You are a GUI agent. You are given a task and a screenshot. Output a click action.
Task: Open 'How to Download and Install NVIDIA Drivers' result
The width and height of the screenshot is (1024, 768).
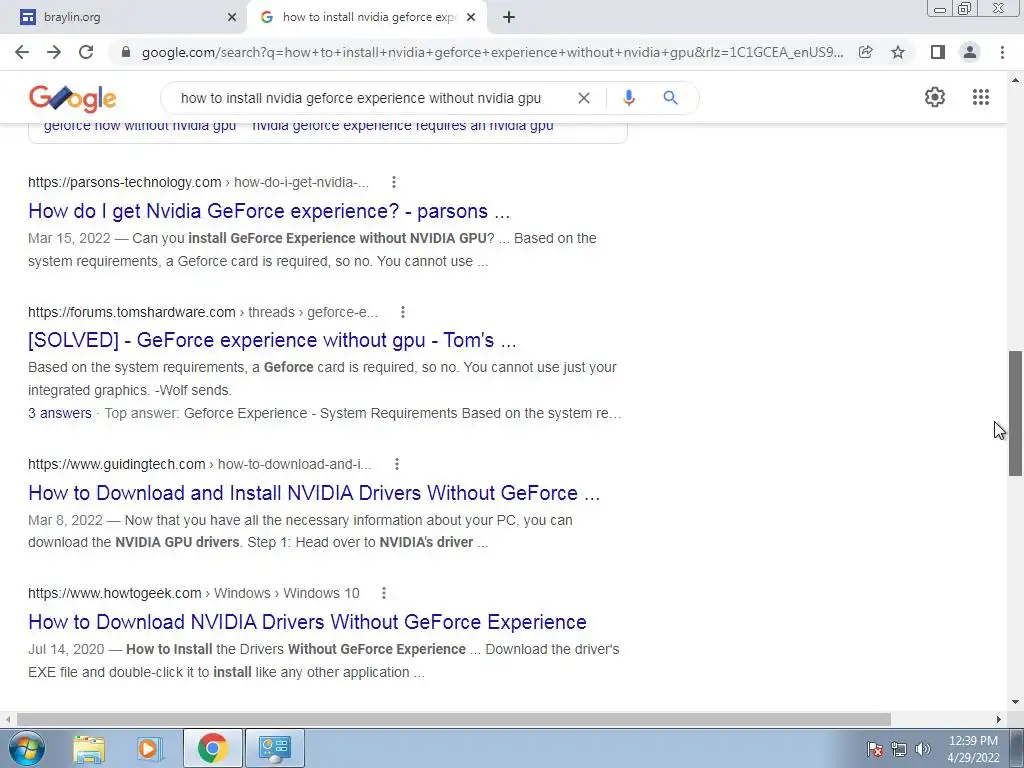[x=314, y=493]
